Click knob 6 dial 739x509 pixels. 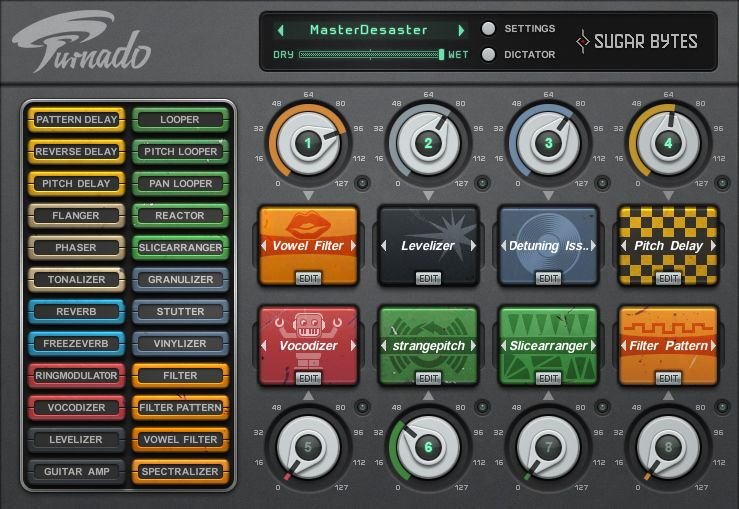(x=428, y=447)
